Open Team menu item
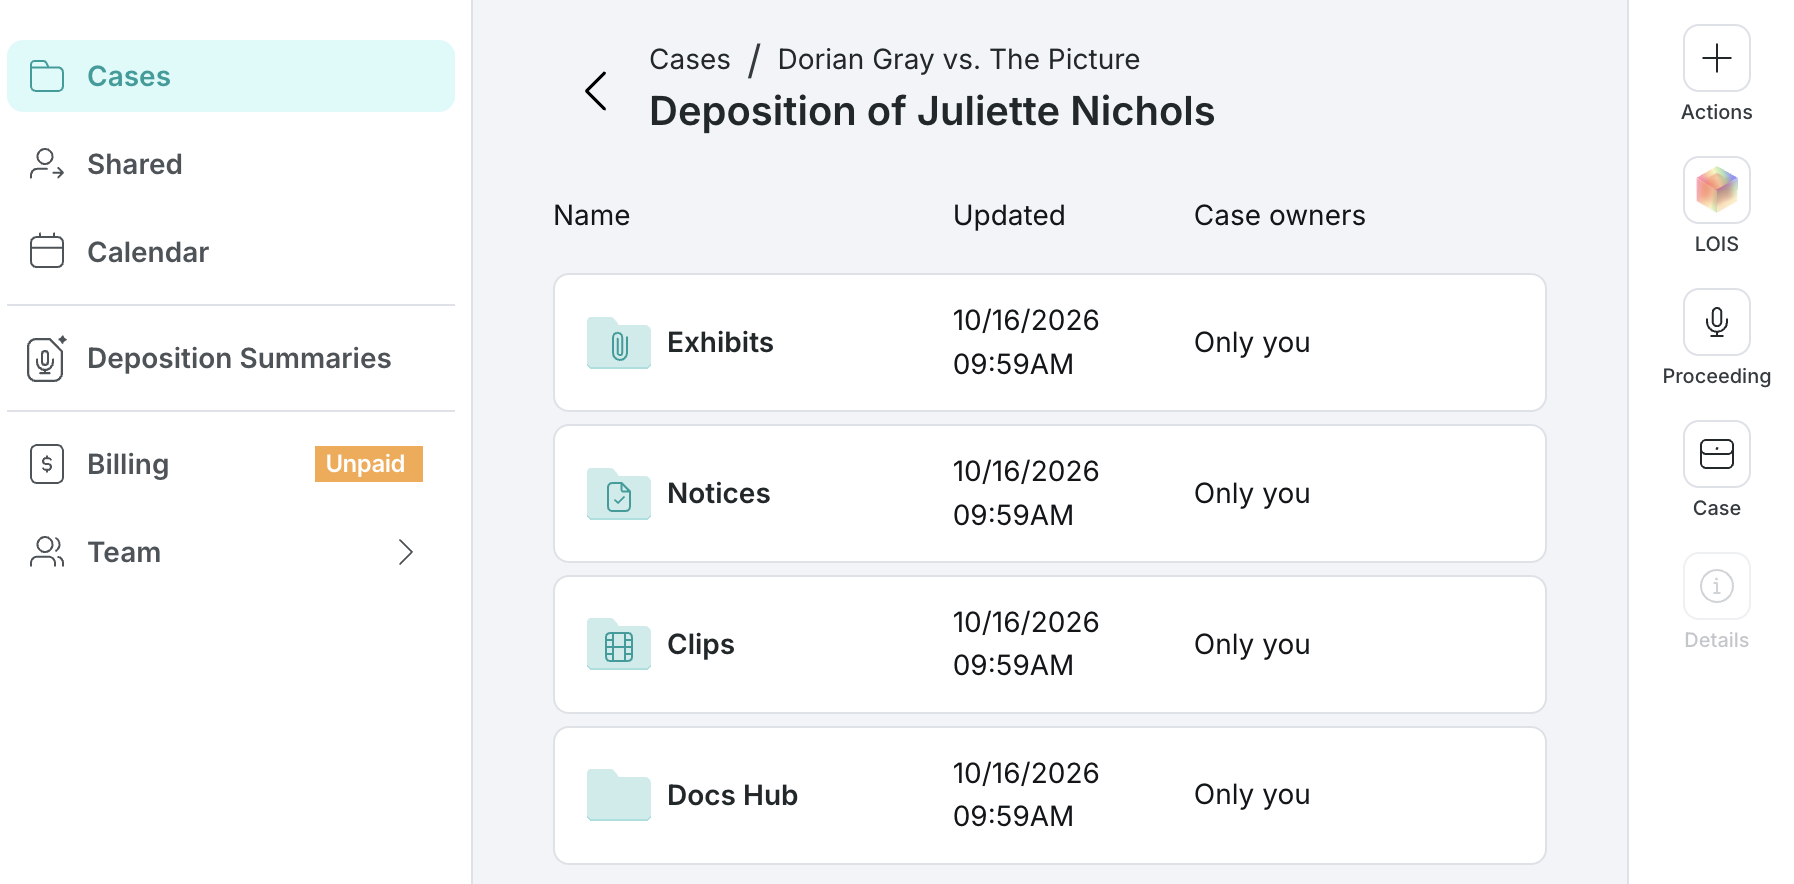Image resolution: width=1794 pixels, height=884 pixels. coord(231,552)
